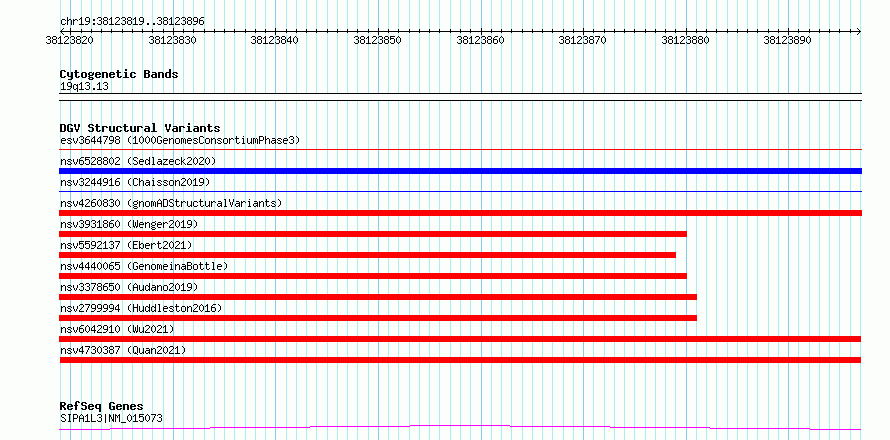Open variant nsv3931860 (Wenger2019) label
Viewport: 890px width, 440px height.
click(129, 224)
